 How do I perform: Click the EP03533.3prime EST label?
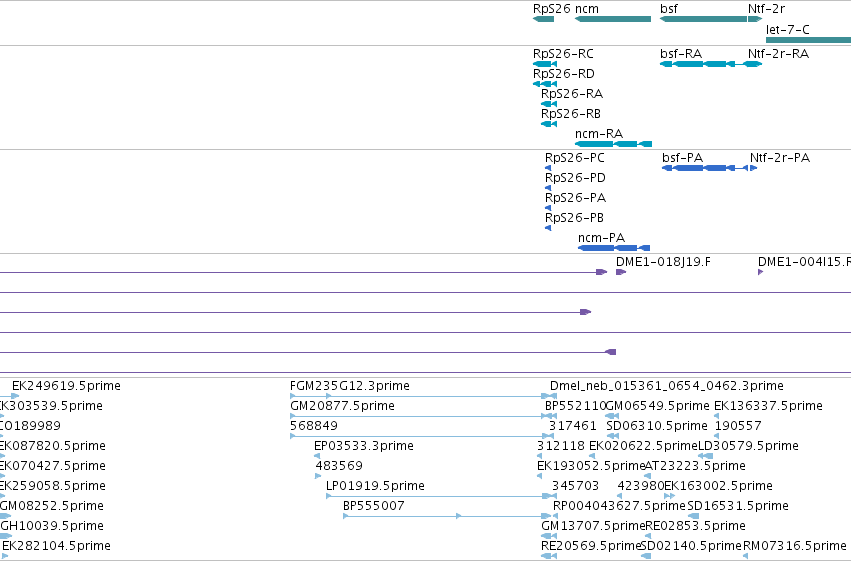pos(364,446)
